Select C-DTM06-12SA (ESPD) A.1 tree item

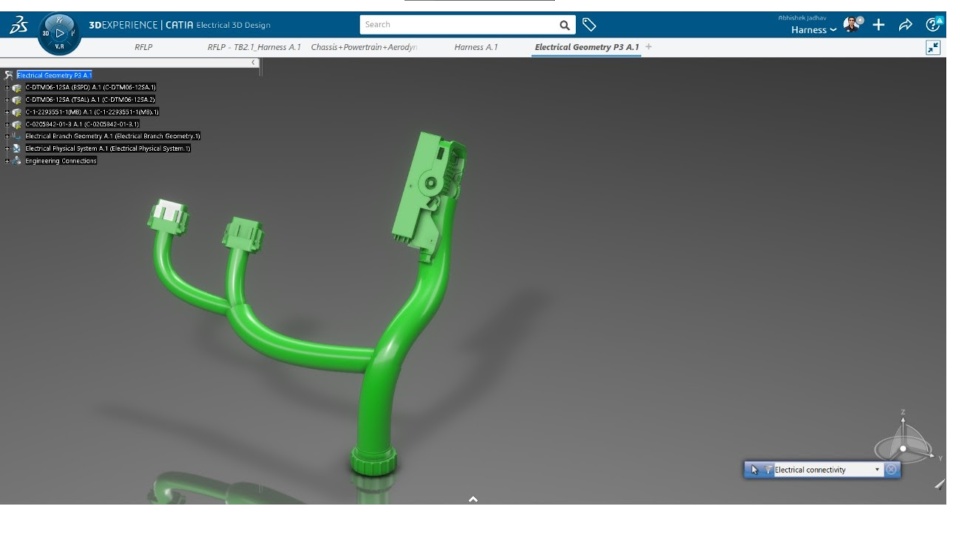tap(90, 88)
